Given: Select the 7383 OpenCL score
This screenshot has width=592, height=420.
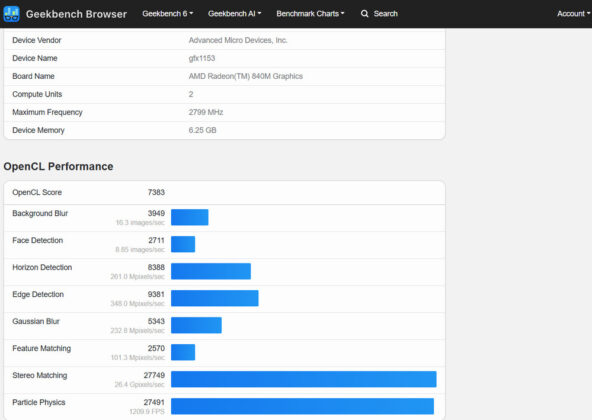Looking at the screenshot, I should tap(156, 192).
